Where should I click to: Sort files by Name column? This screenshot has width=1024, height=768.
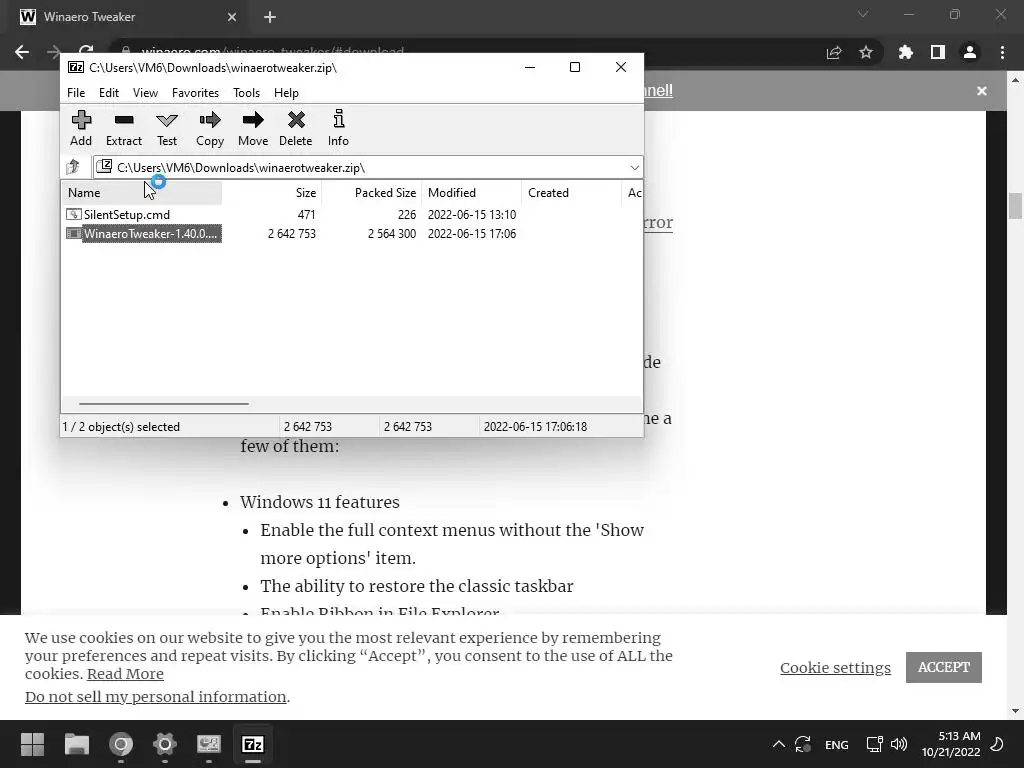click(142, 193)
